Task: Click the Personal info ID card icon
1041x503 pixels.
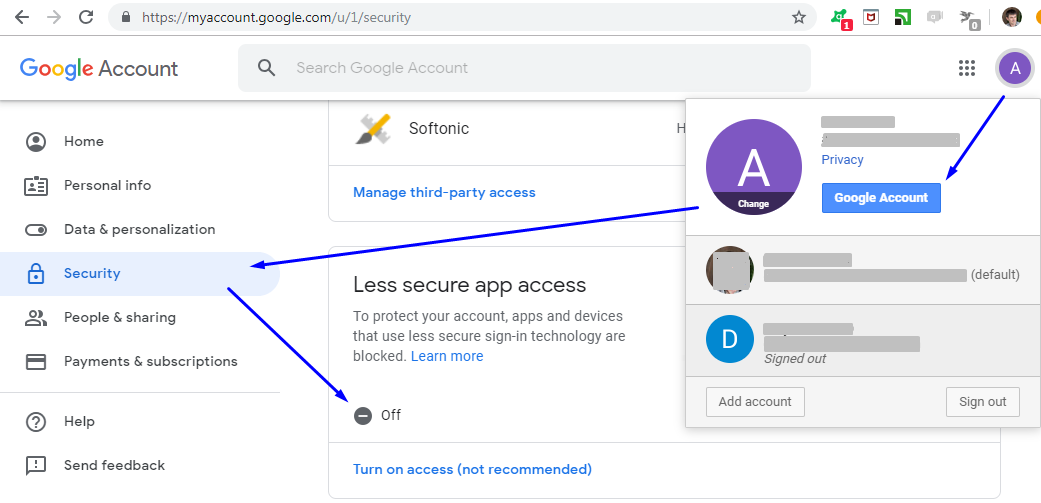Action: [x=35, y=186]
